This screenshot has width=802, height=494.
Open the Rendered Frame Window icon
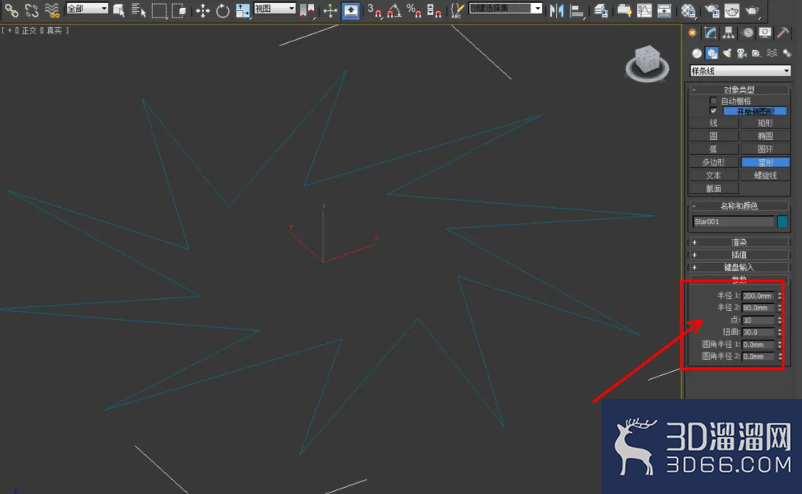[x=732, y=10]
